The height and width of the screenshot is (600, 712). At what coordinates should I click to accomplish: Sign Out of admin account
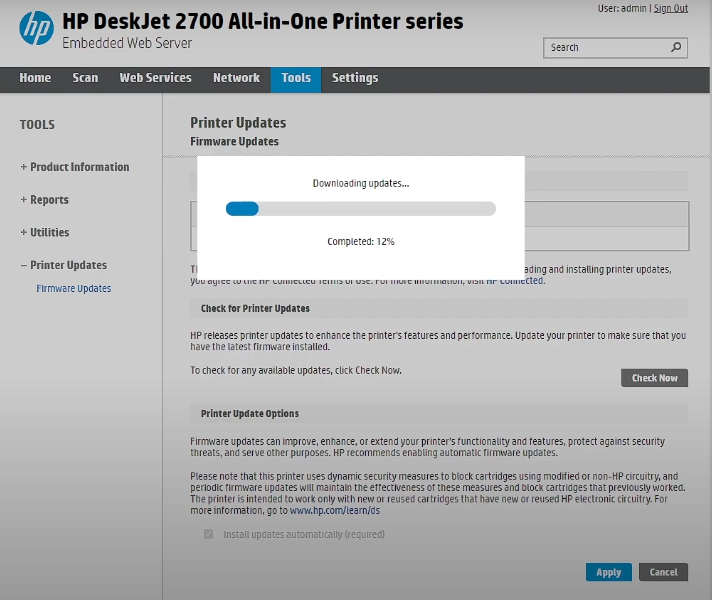pyautogui.click(x=670, y=8)
